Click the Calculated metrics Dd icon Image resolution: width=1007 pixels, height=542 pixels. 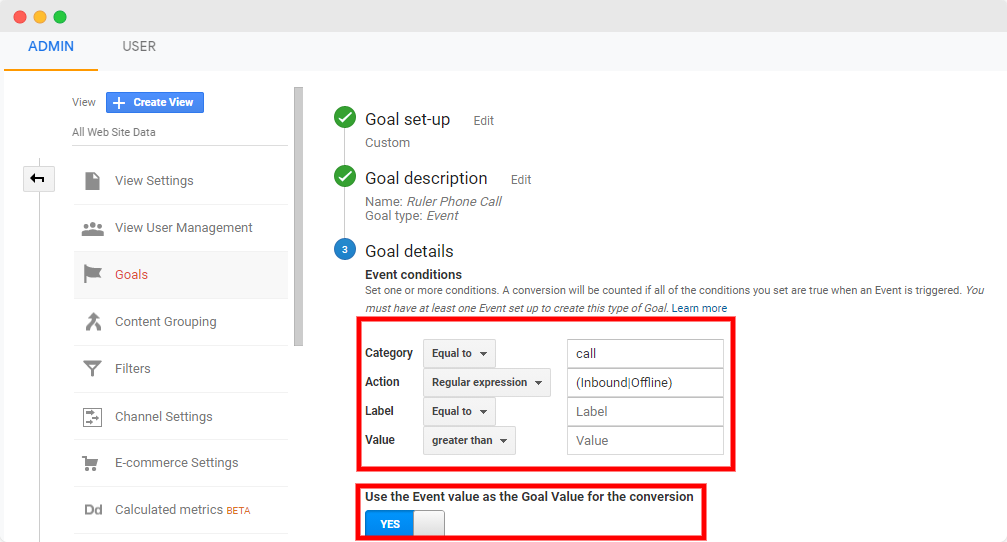[x=93, y=510]
